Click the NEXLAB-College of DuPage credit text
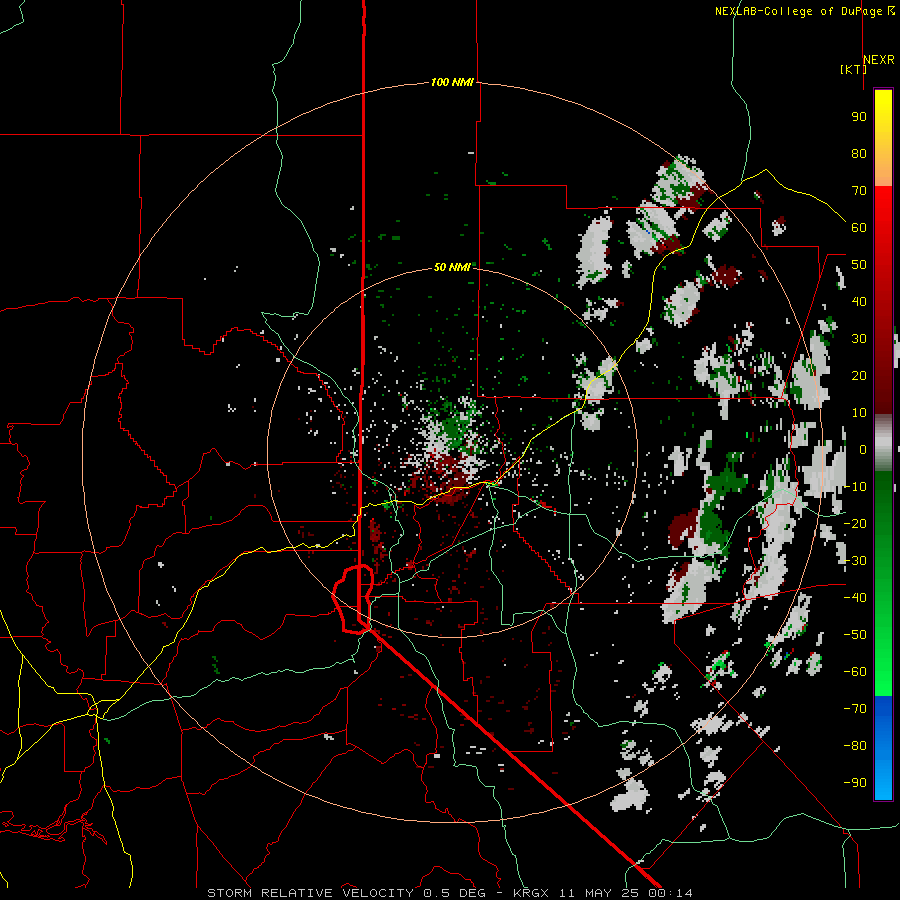900x900 pixels. click(798, 11)
